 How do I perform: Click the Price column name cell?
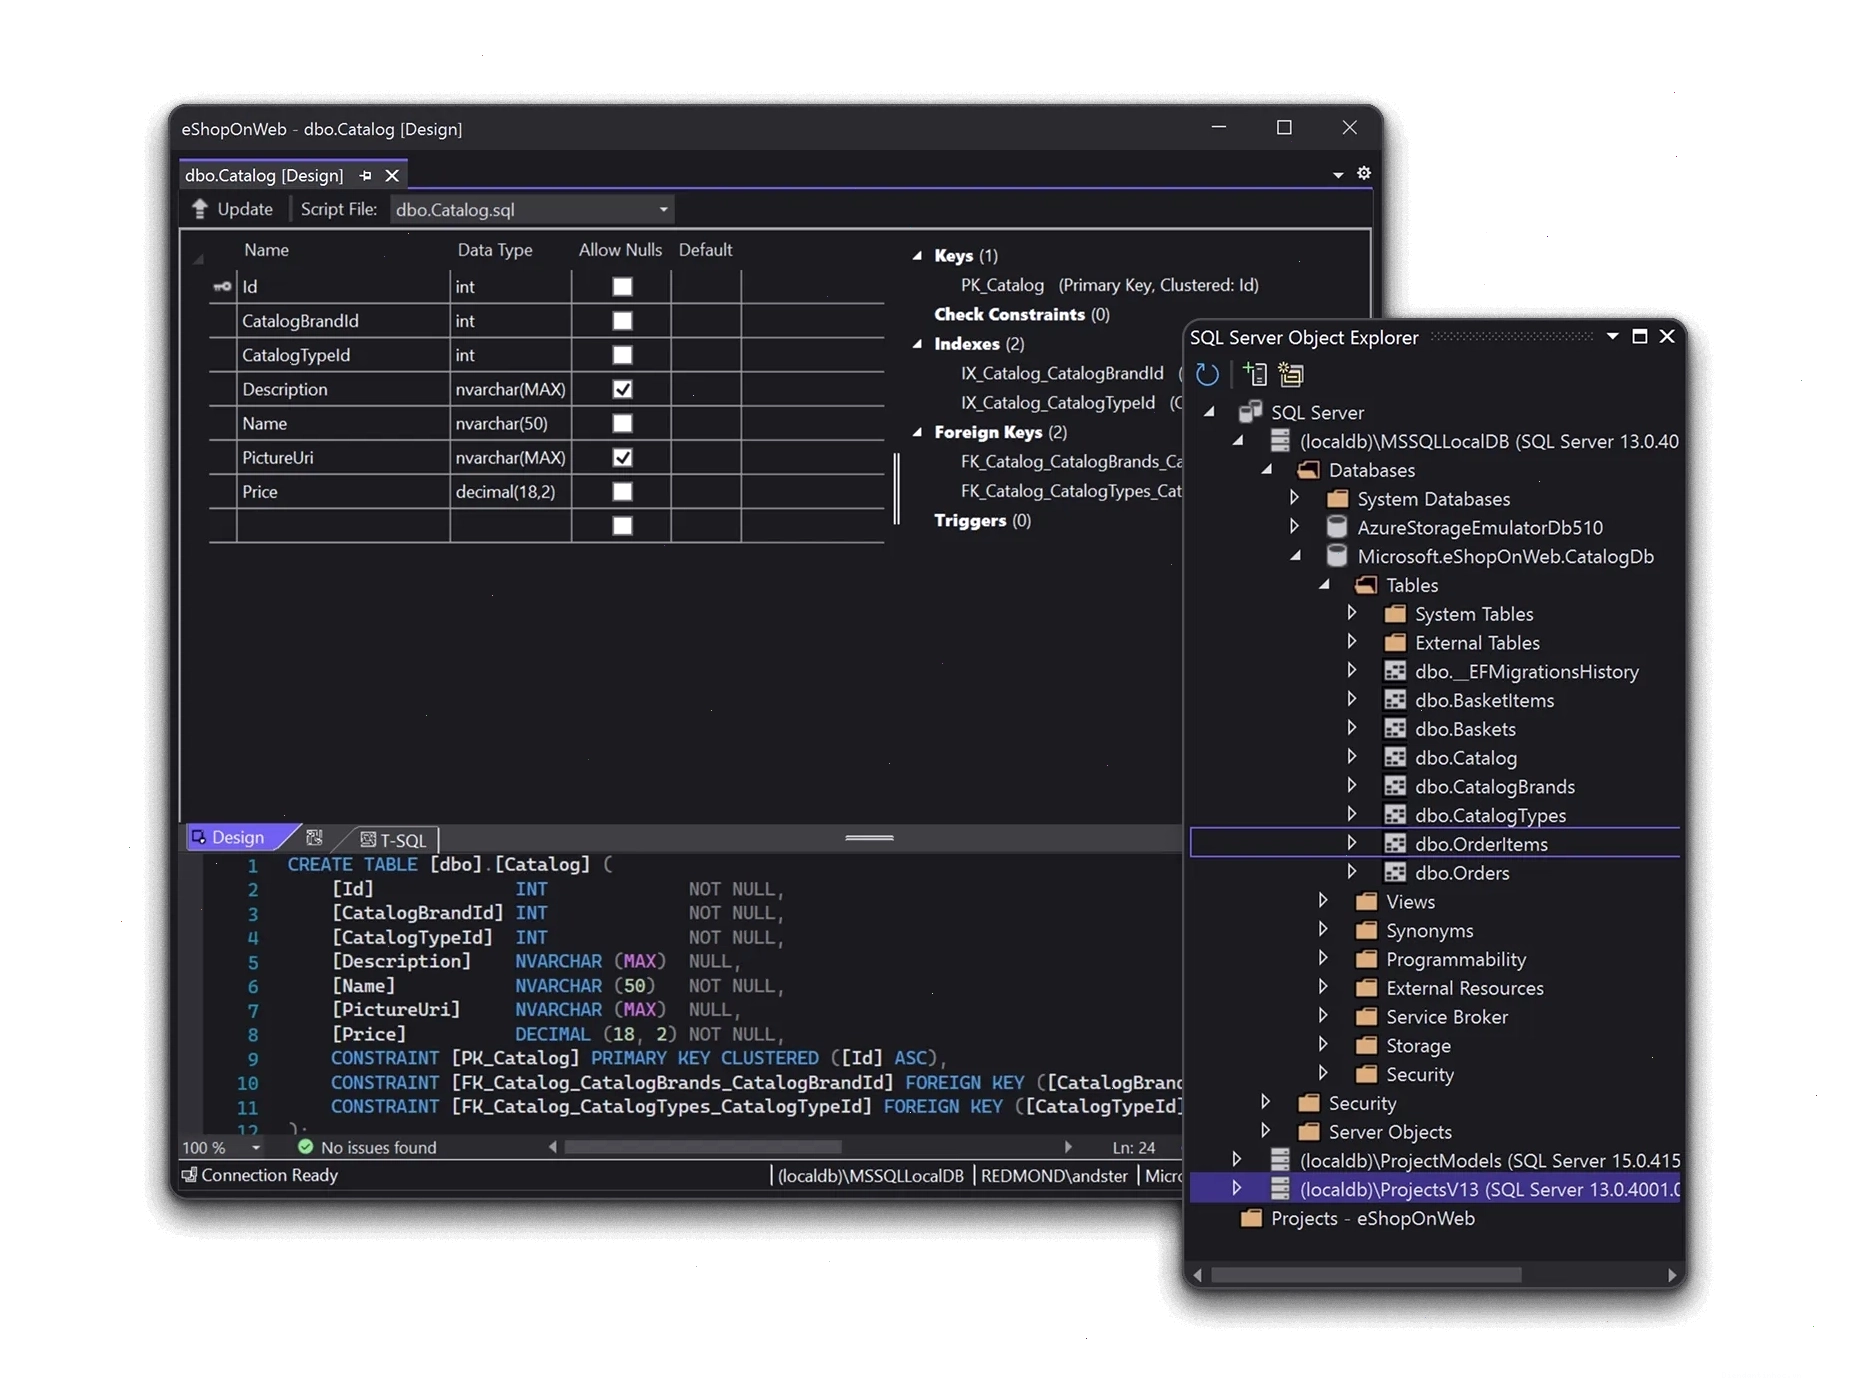coord(343,491)
